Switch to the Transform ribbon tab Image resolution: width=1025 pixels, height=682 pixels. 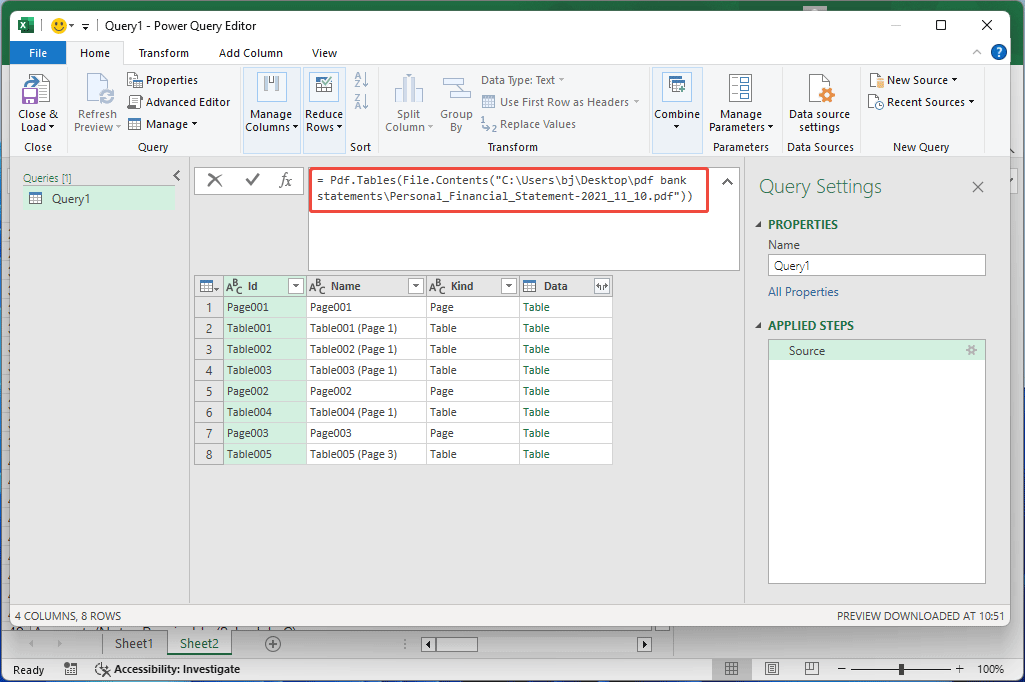(x=163, y=52)
